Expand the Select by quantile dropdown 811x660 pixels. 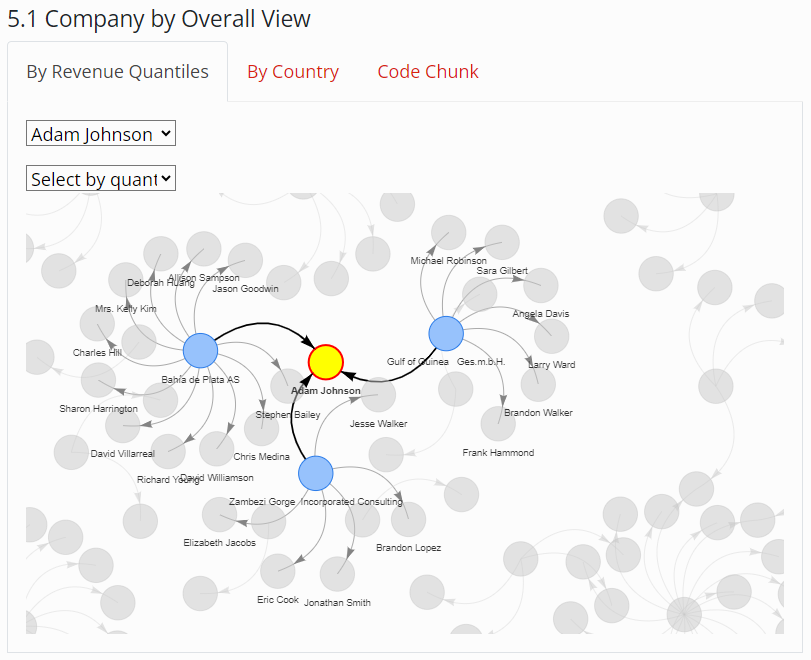(x=101, y=179)
